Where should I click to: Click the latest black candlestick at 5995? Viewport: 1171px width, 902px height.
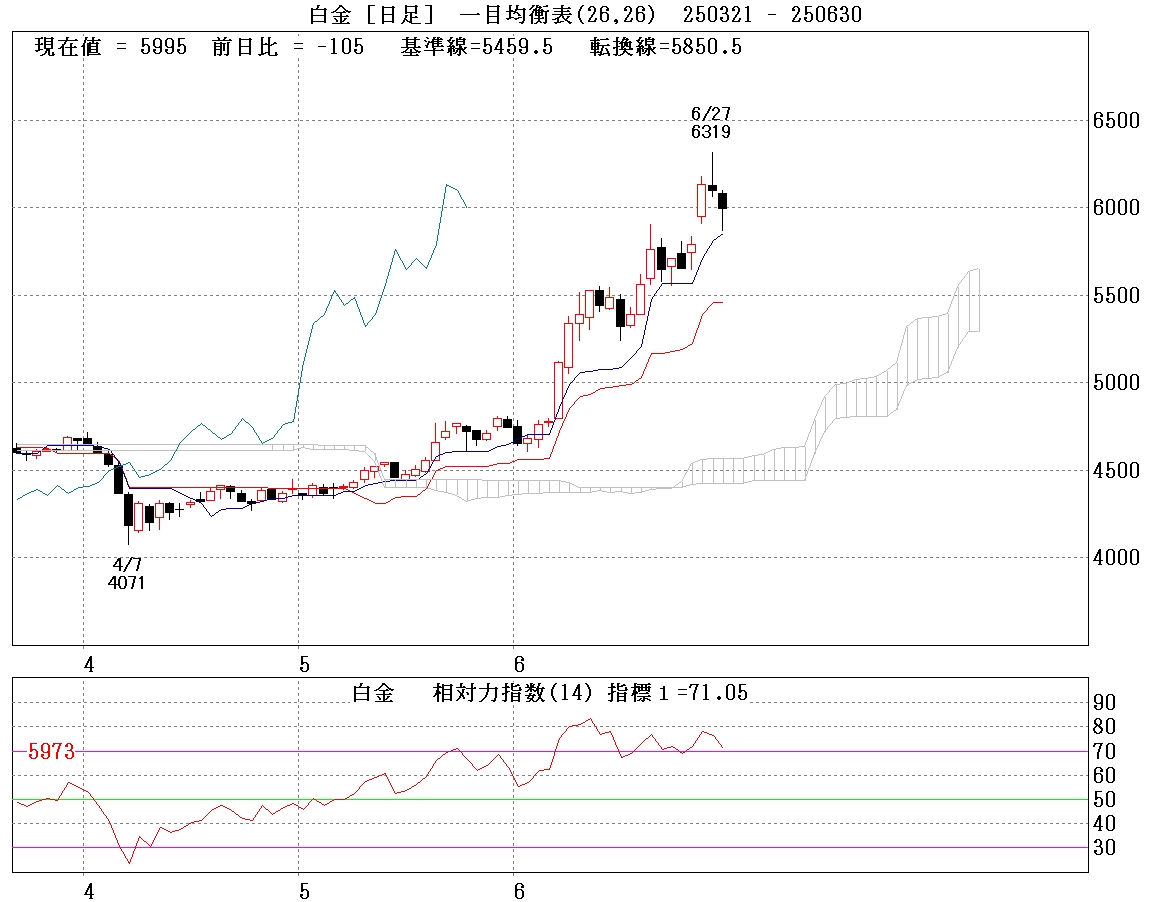(723, 200)
